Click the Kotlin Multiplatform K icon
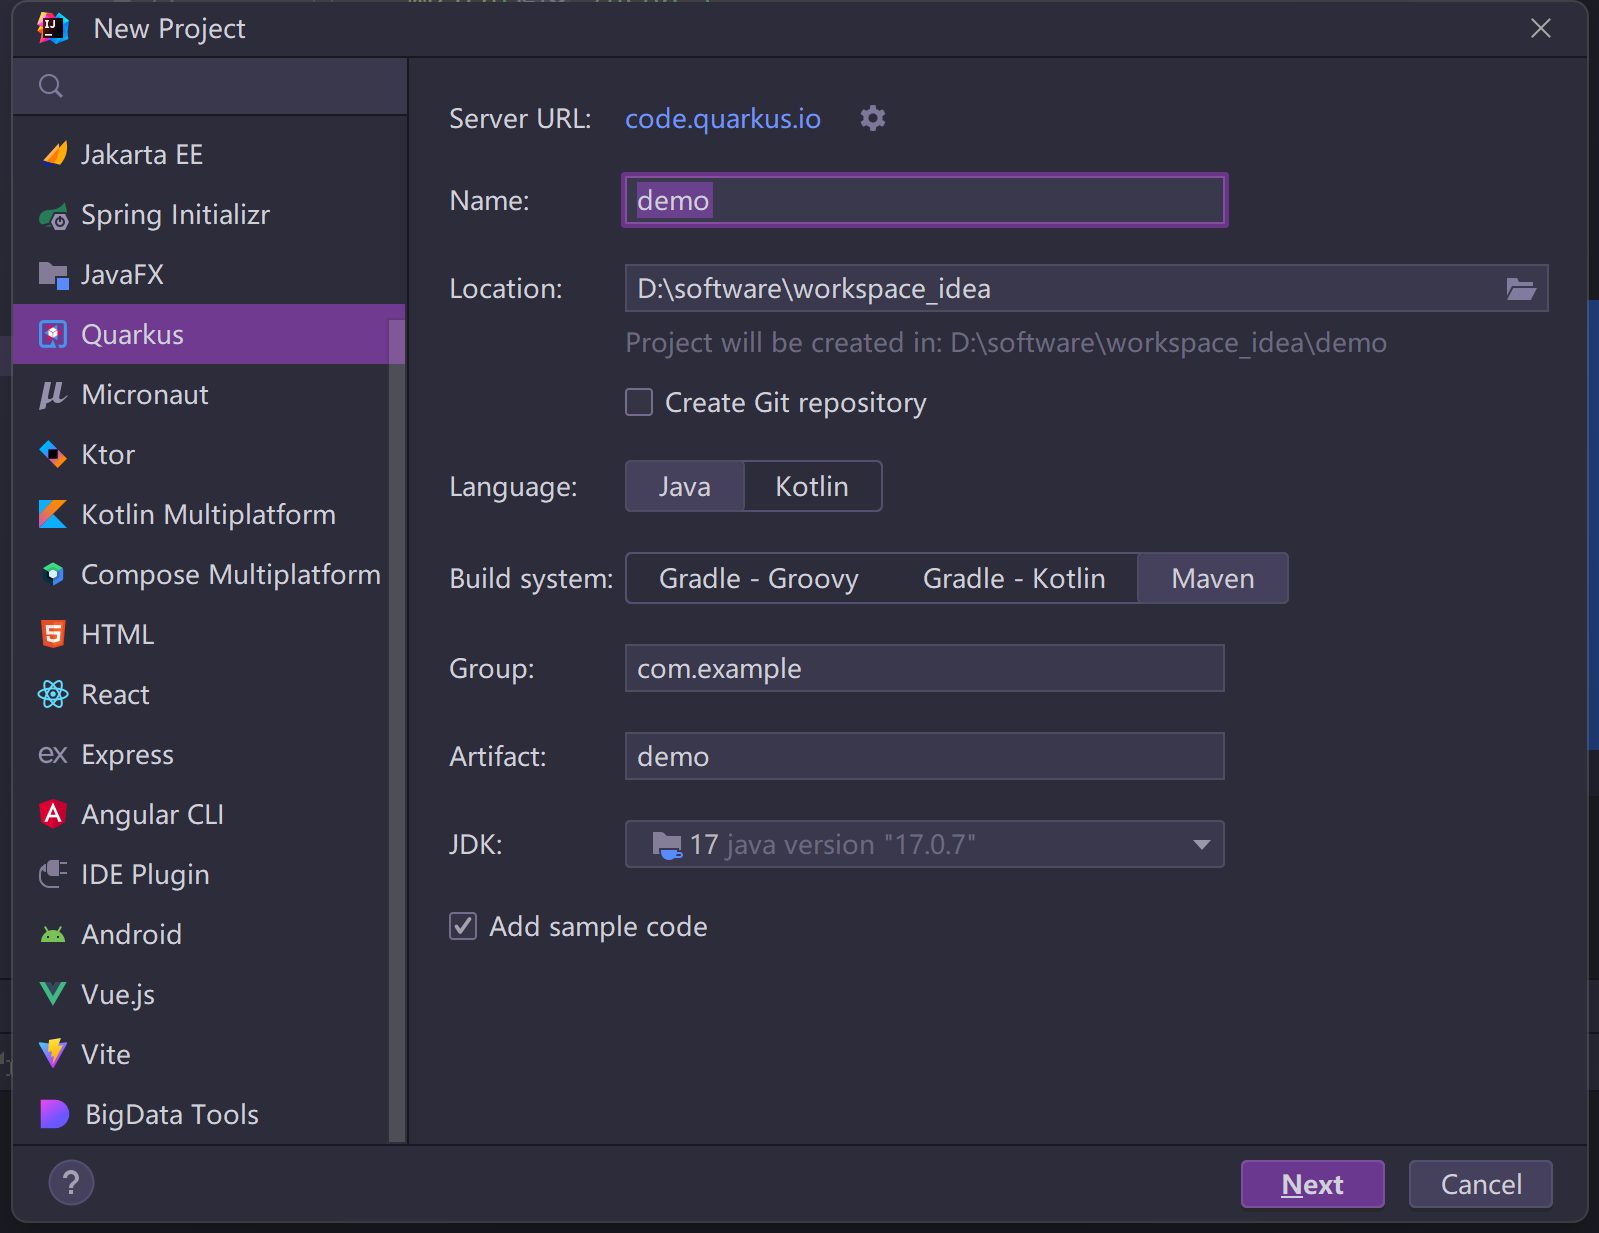Viewport: 1599px width, 1233px height. 53,514
